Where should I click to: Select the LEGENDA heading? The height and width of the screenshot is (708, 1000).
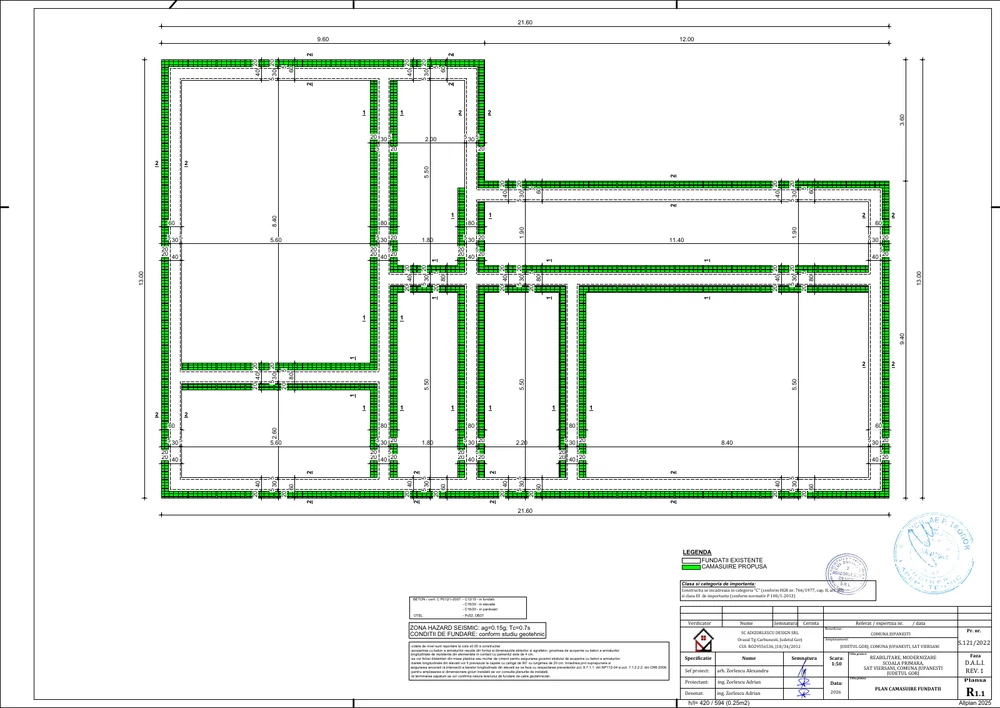[x=696, y=552]
